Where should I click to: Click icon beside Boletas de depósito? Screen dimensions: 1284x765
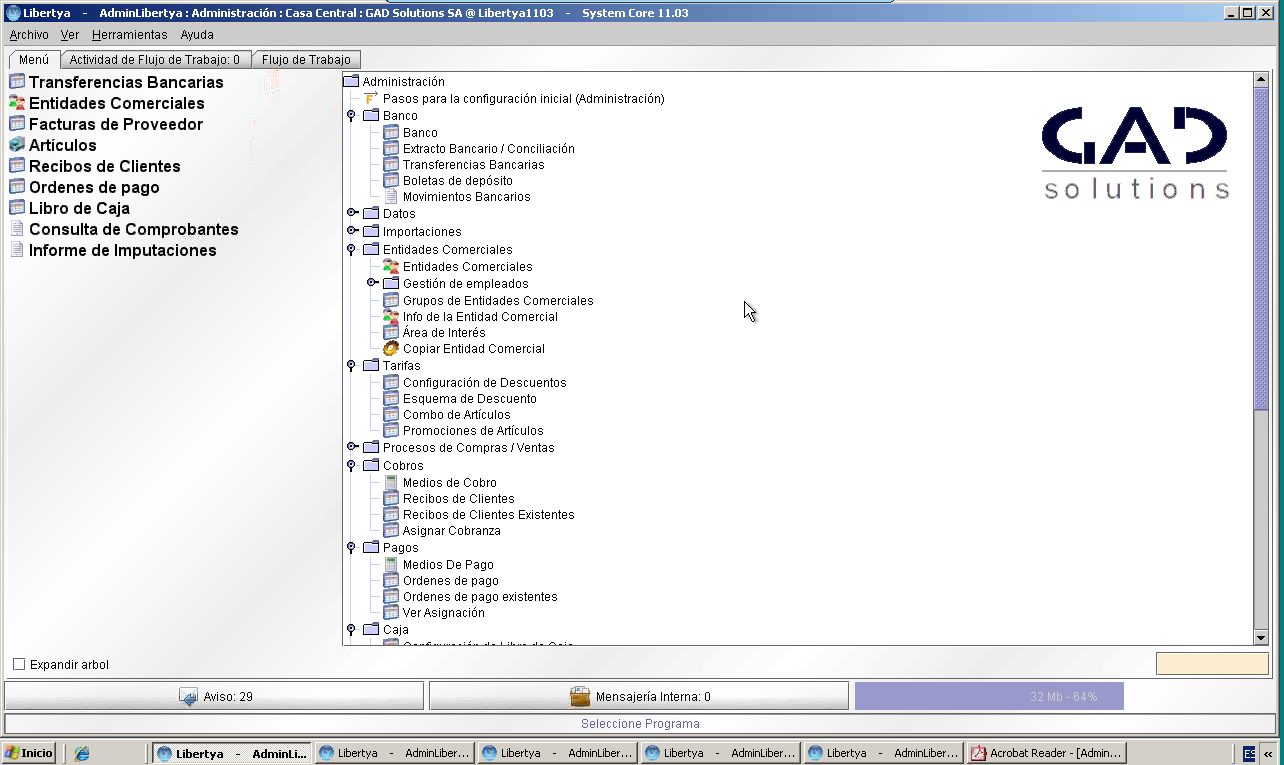pos(391,181)
